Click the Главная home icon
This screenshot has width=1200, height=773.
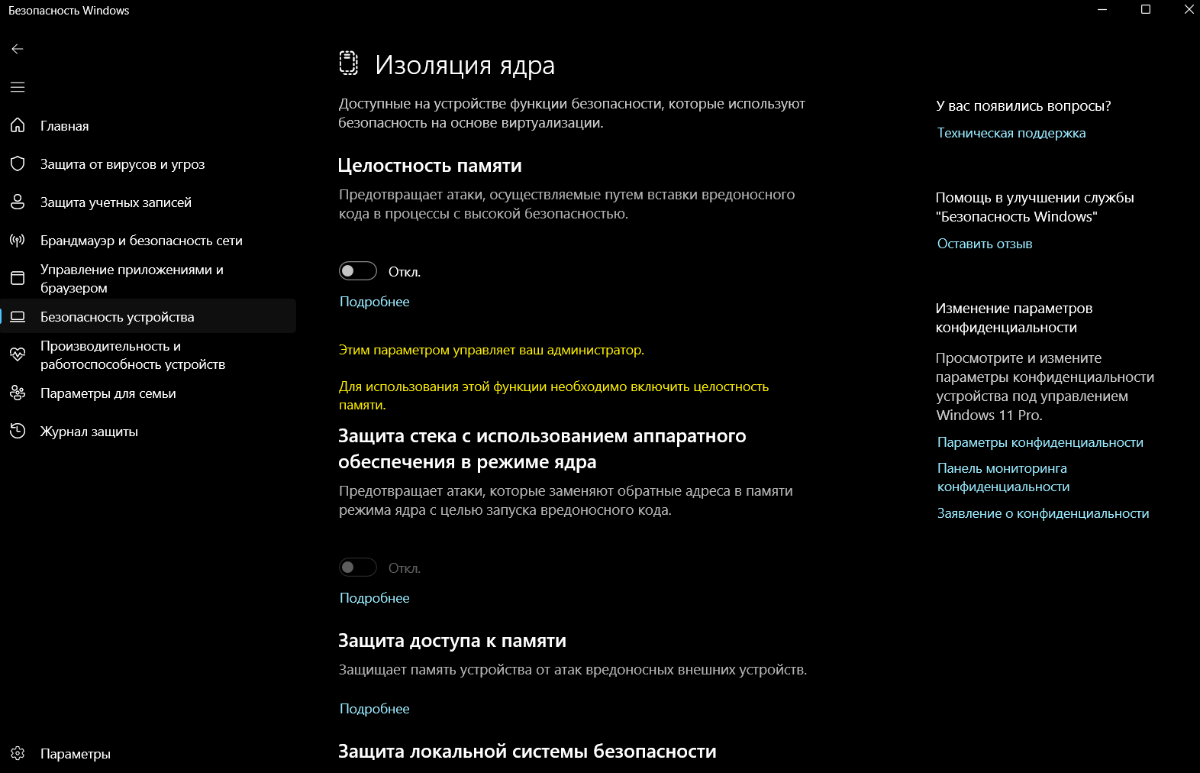click(x=17, y=126)
